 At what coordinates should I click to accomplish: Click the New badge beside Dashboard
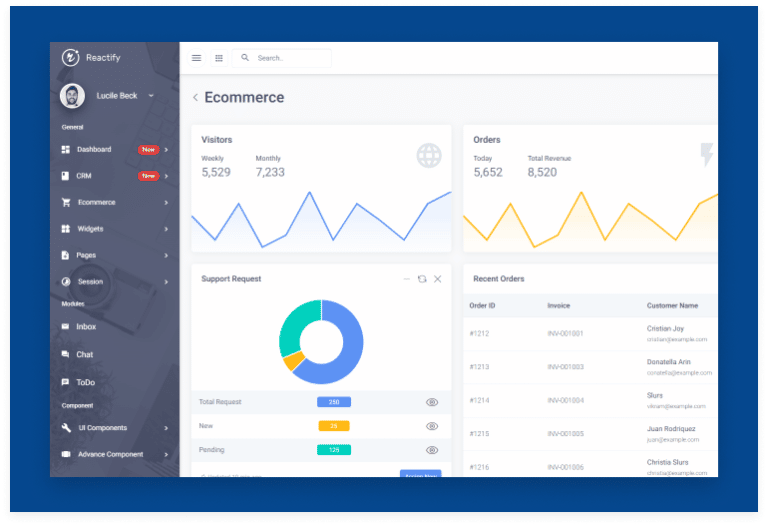148,149
